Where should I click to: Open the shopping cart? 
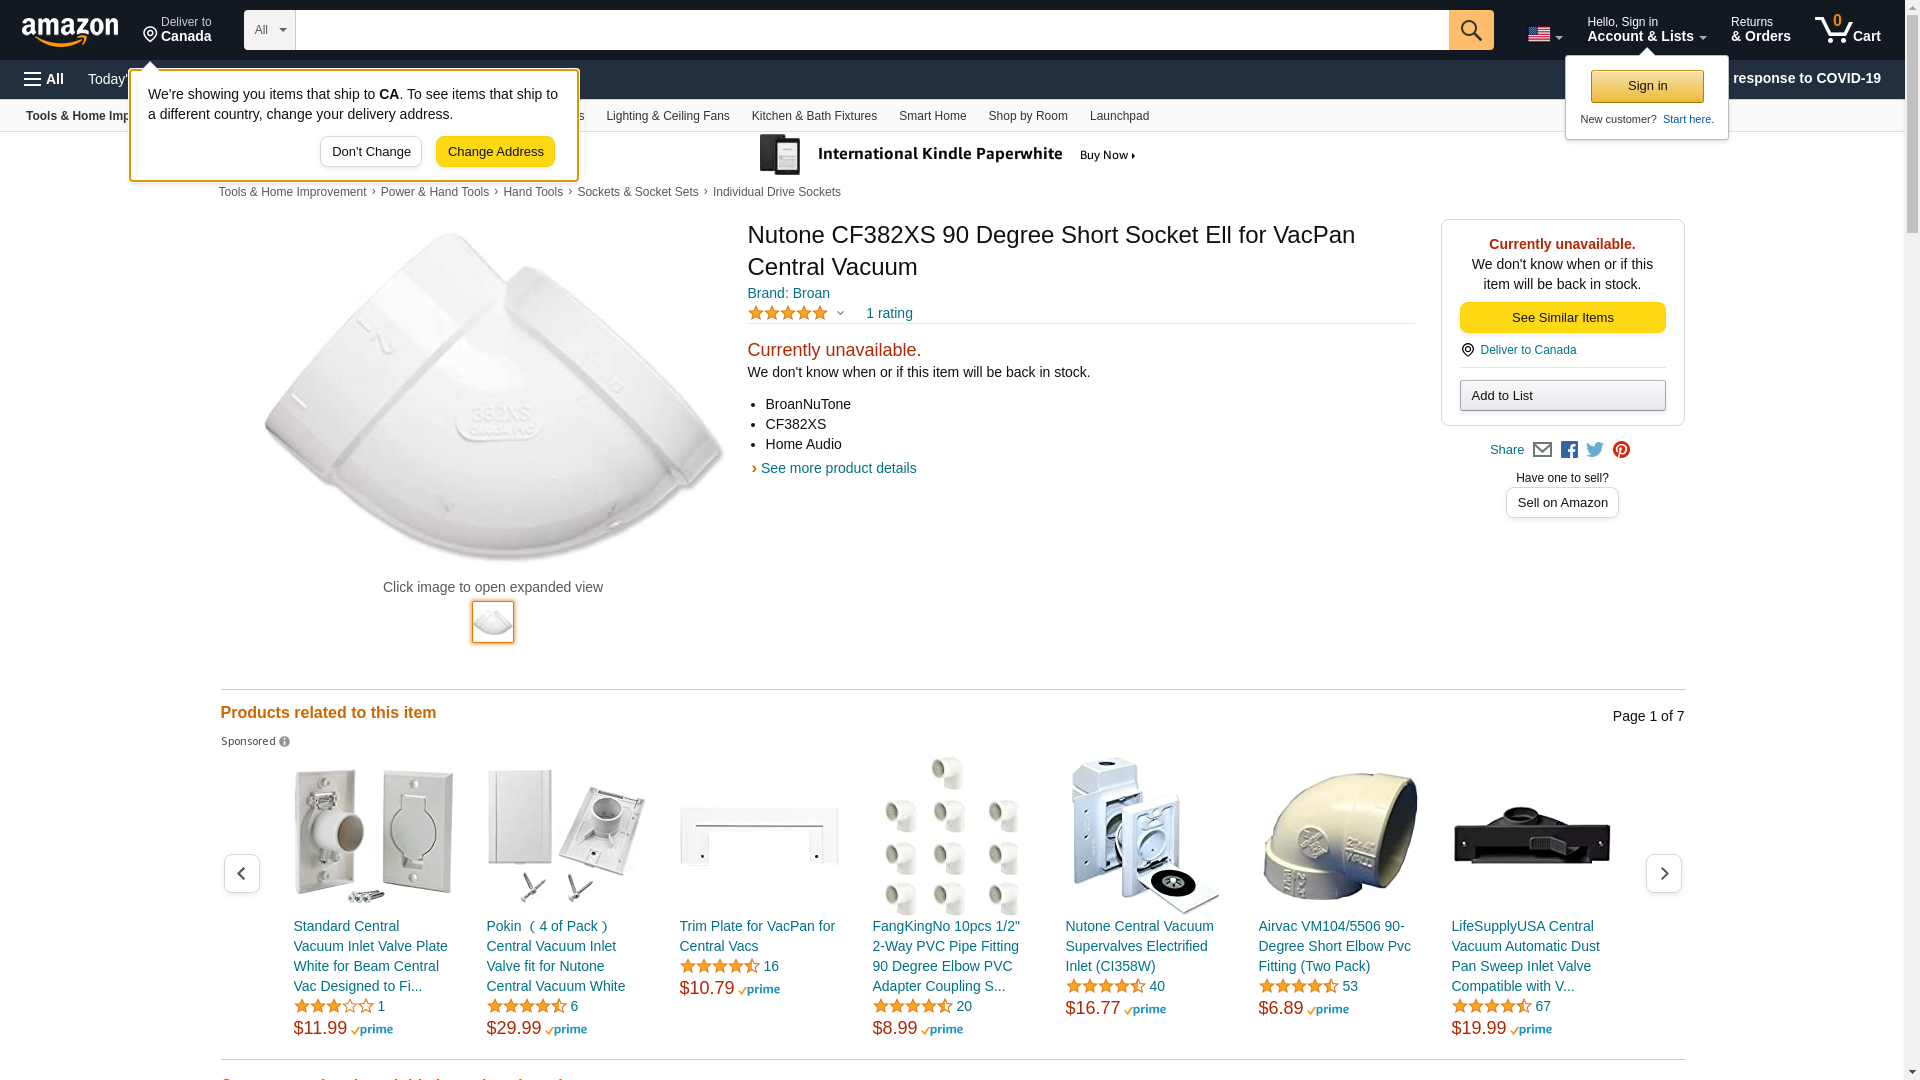click(1847, 30)
